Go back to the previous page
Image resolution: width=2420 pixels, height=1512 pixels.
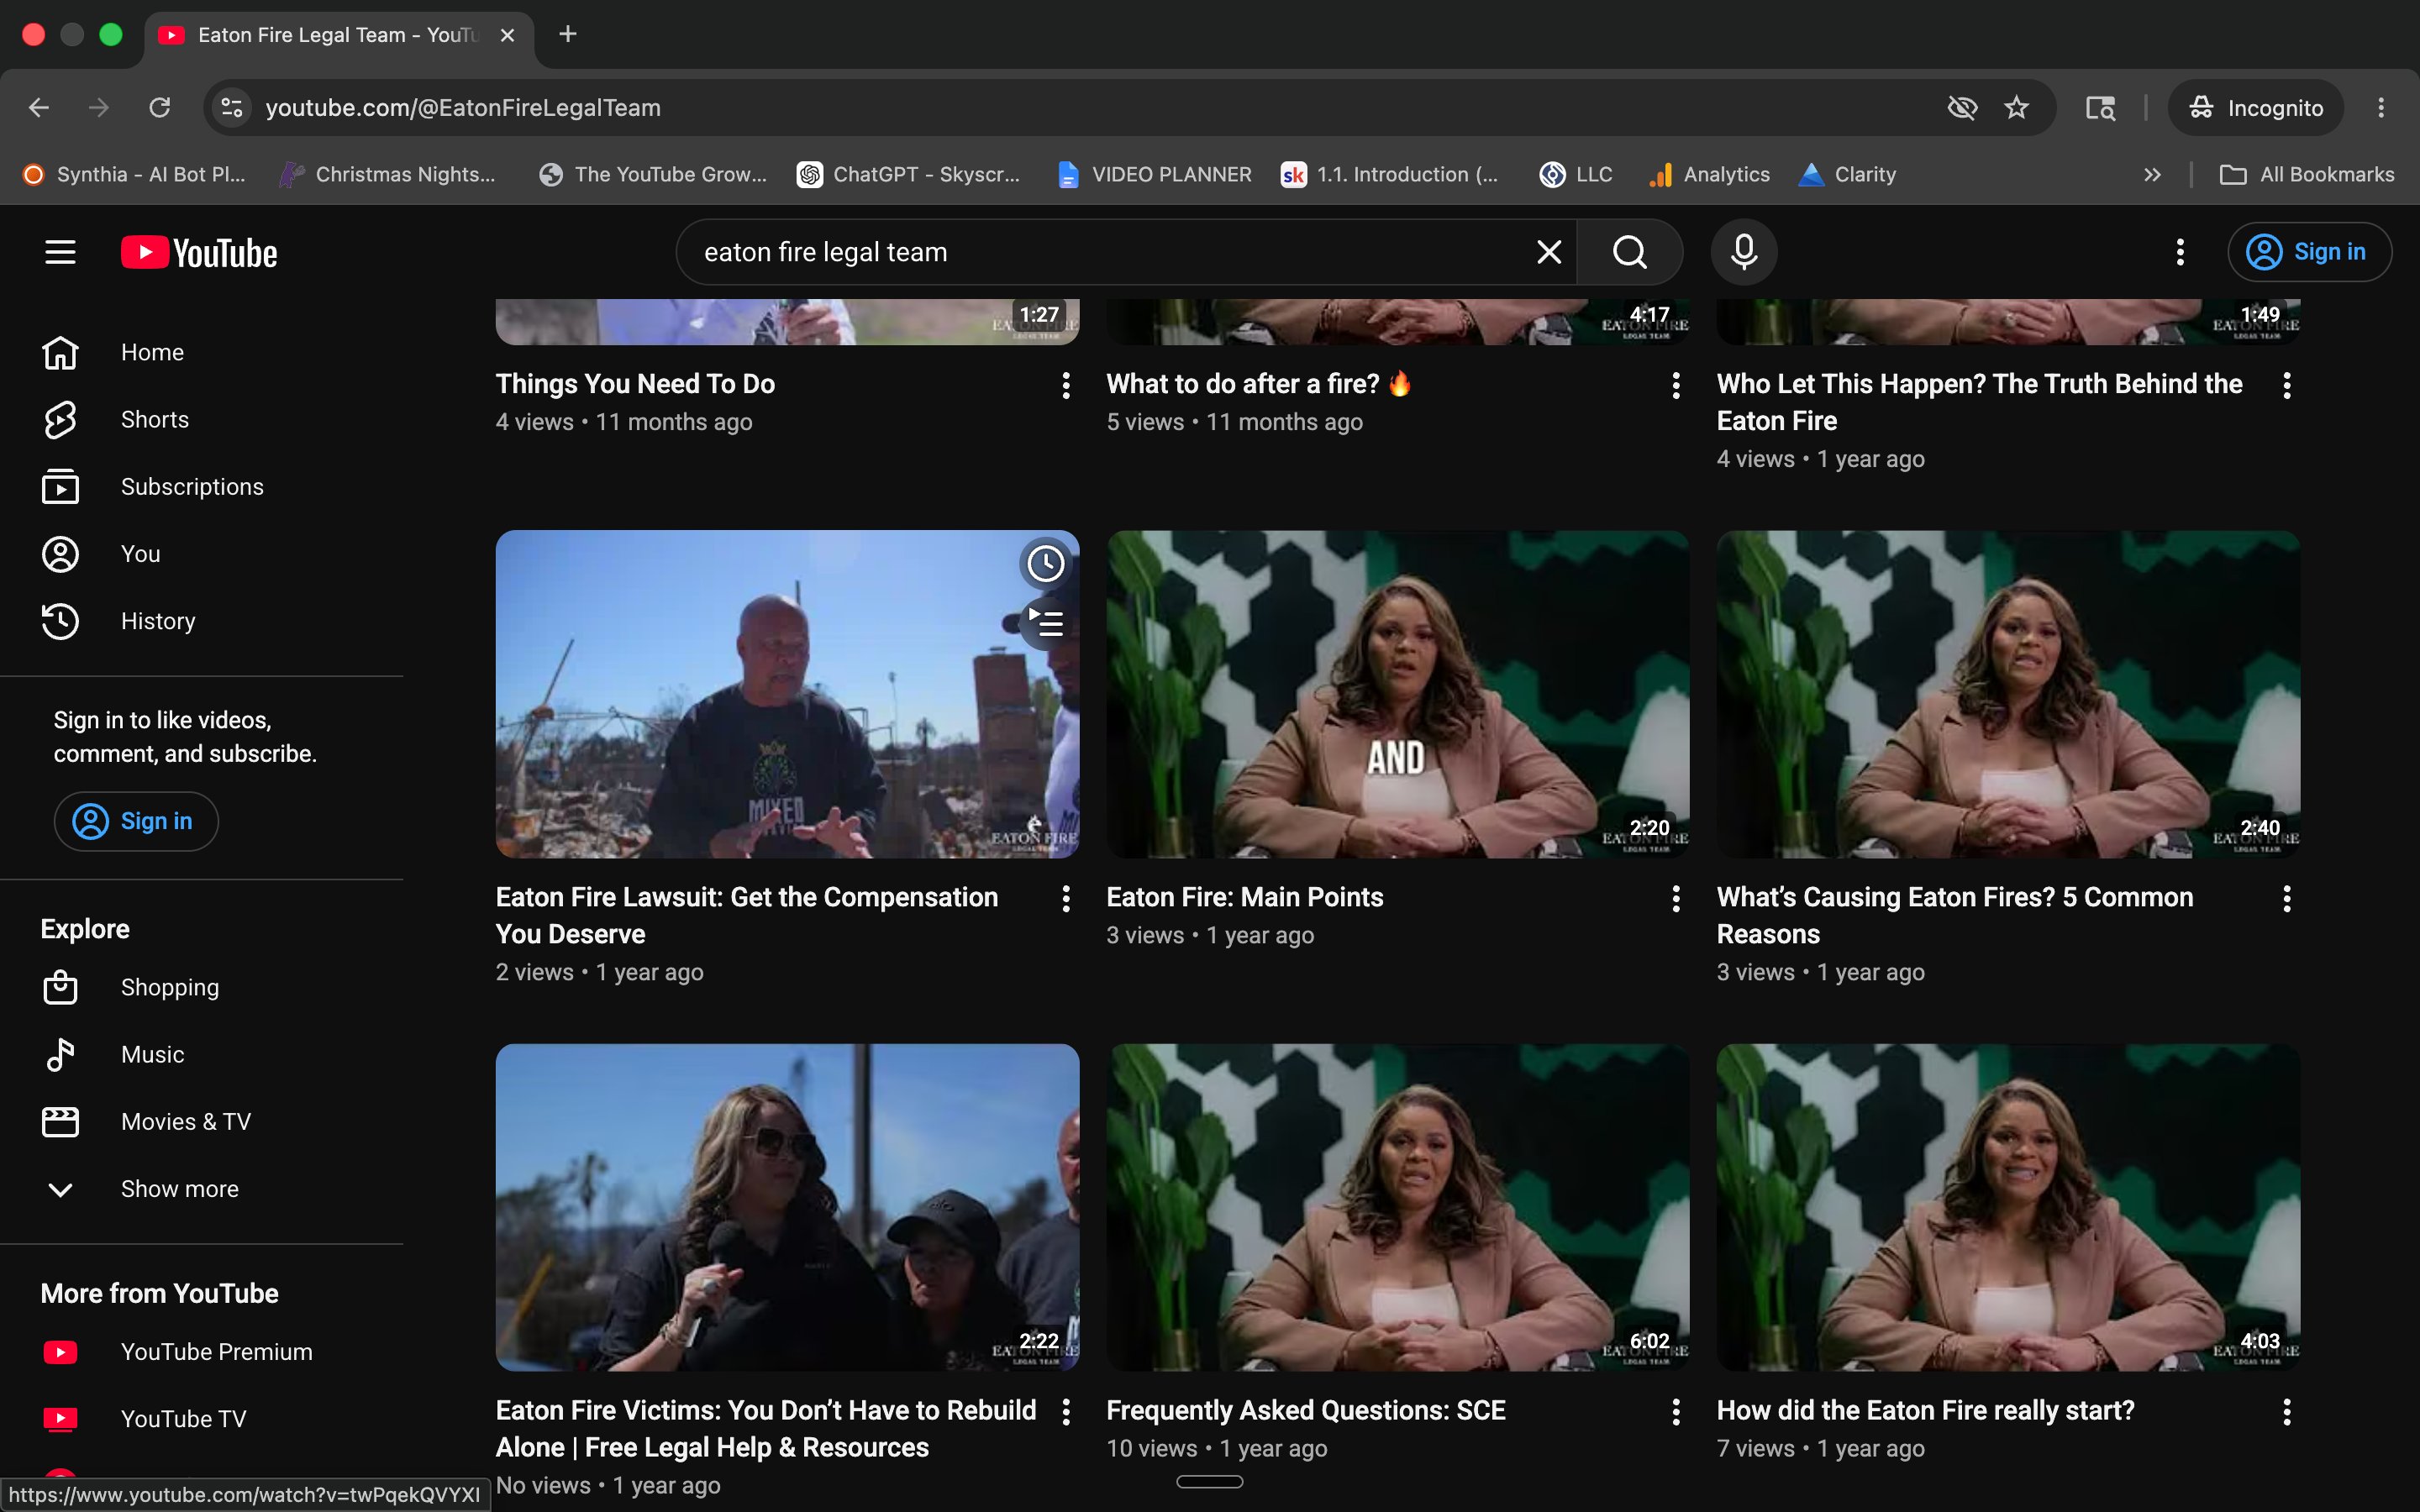click(x=39, y=108)
